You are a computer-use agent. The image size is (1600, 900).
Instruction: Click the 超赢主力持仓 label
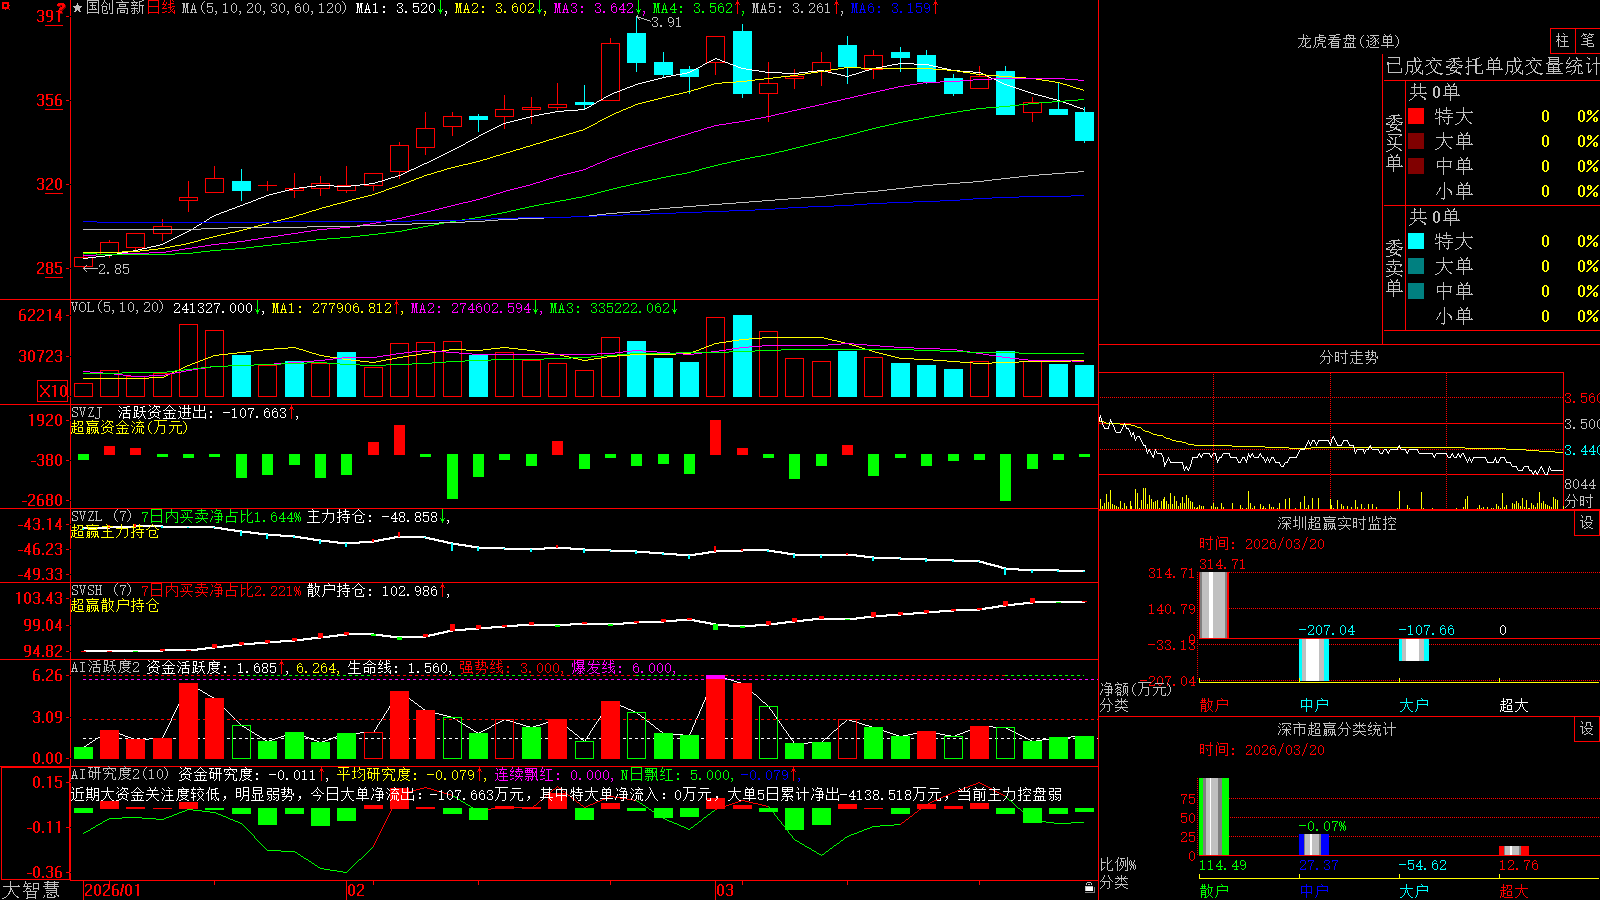coord(115,532)
